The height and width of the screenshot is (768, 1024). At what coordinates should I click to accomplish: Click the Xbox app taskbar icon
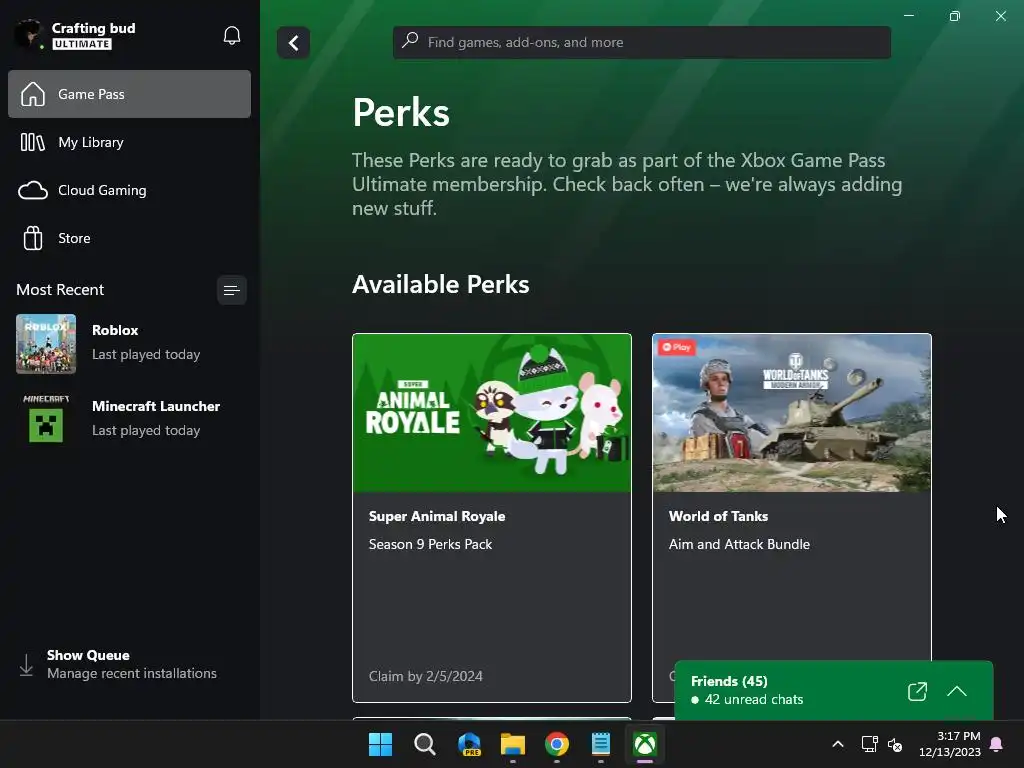pos(645,744)
